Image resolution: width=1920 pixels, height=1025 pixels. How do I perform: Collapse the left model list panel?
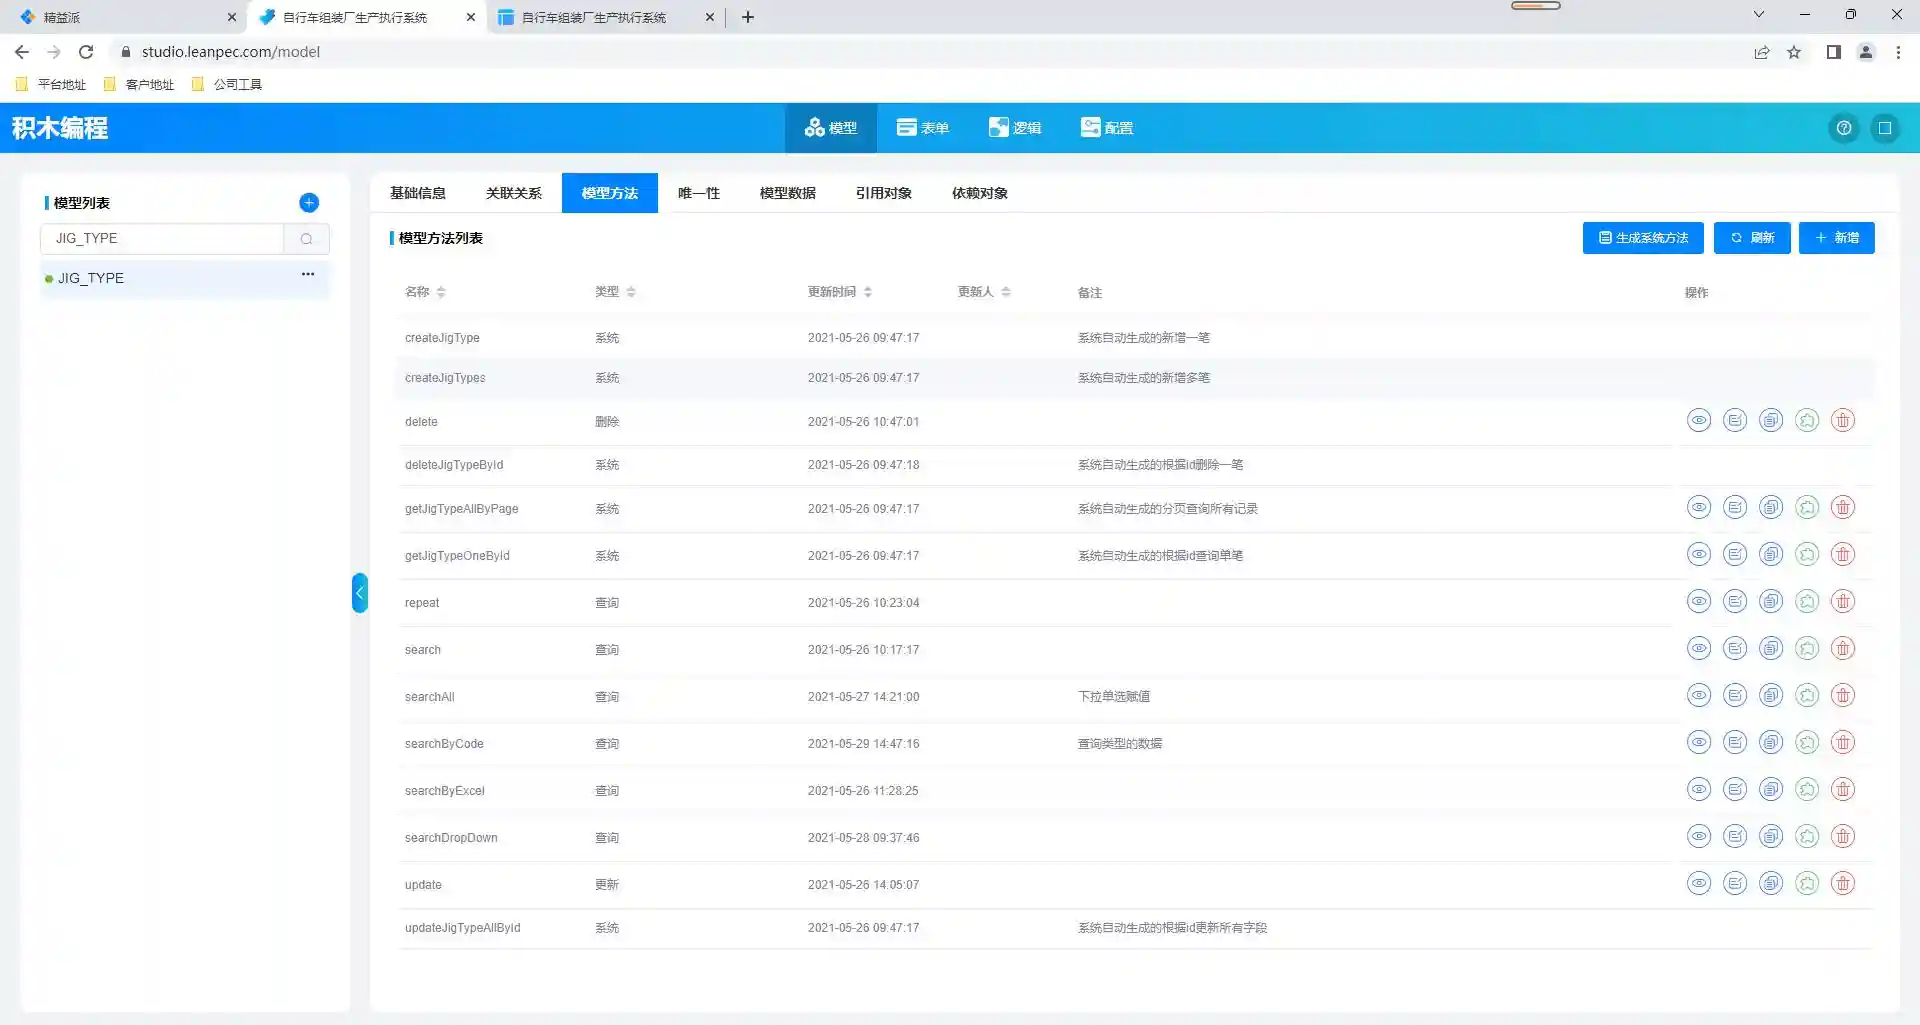359,593
